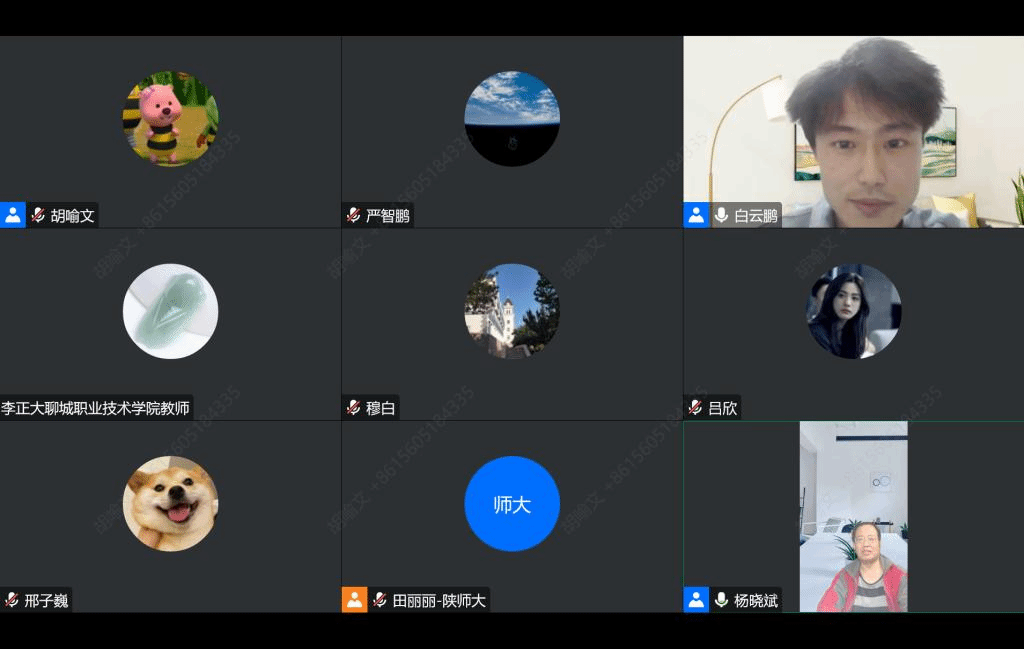
Task: Select the pink bear avatar of 胡喻文
Action: 170,118
